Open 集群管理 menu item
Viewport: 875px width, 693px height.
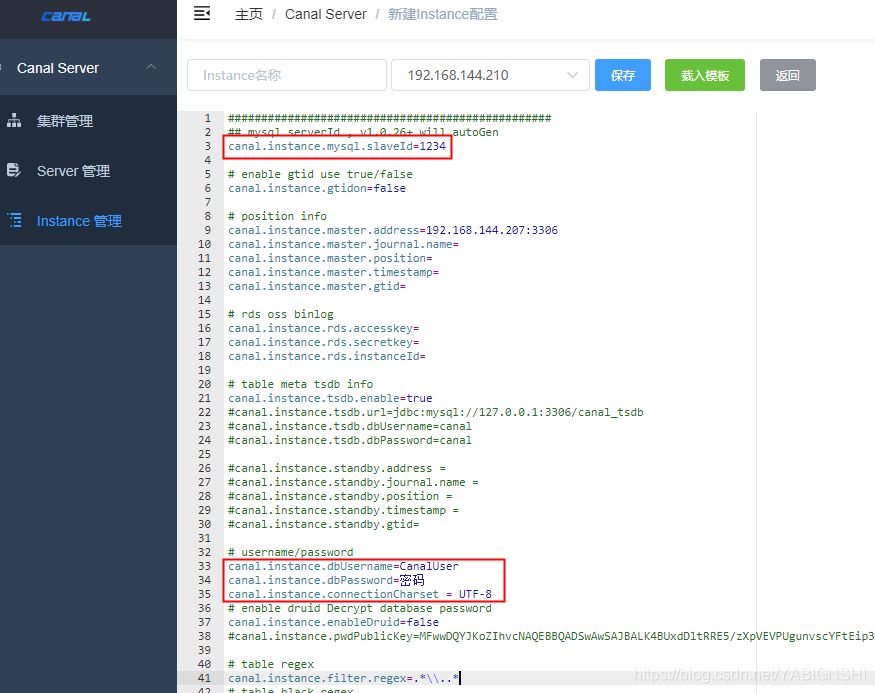pos(65,121)
